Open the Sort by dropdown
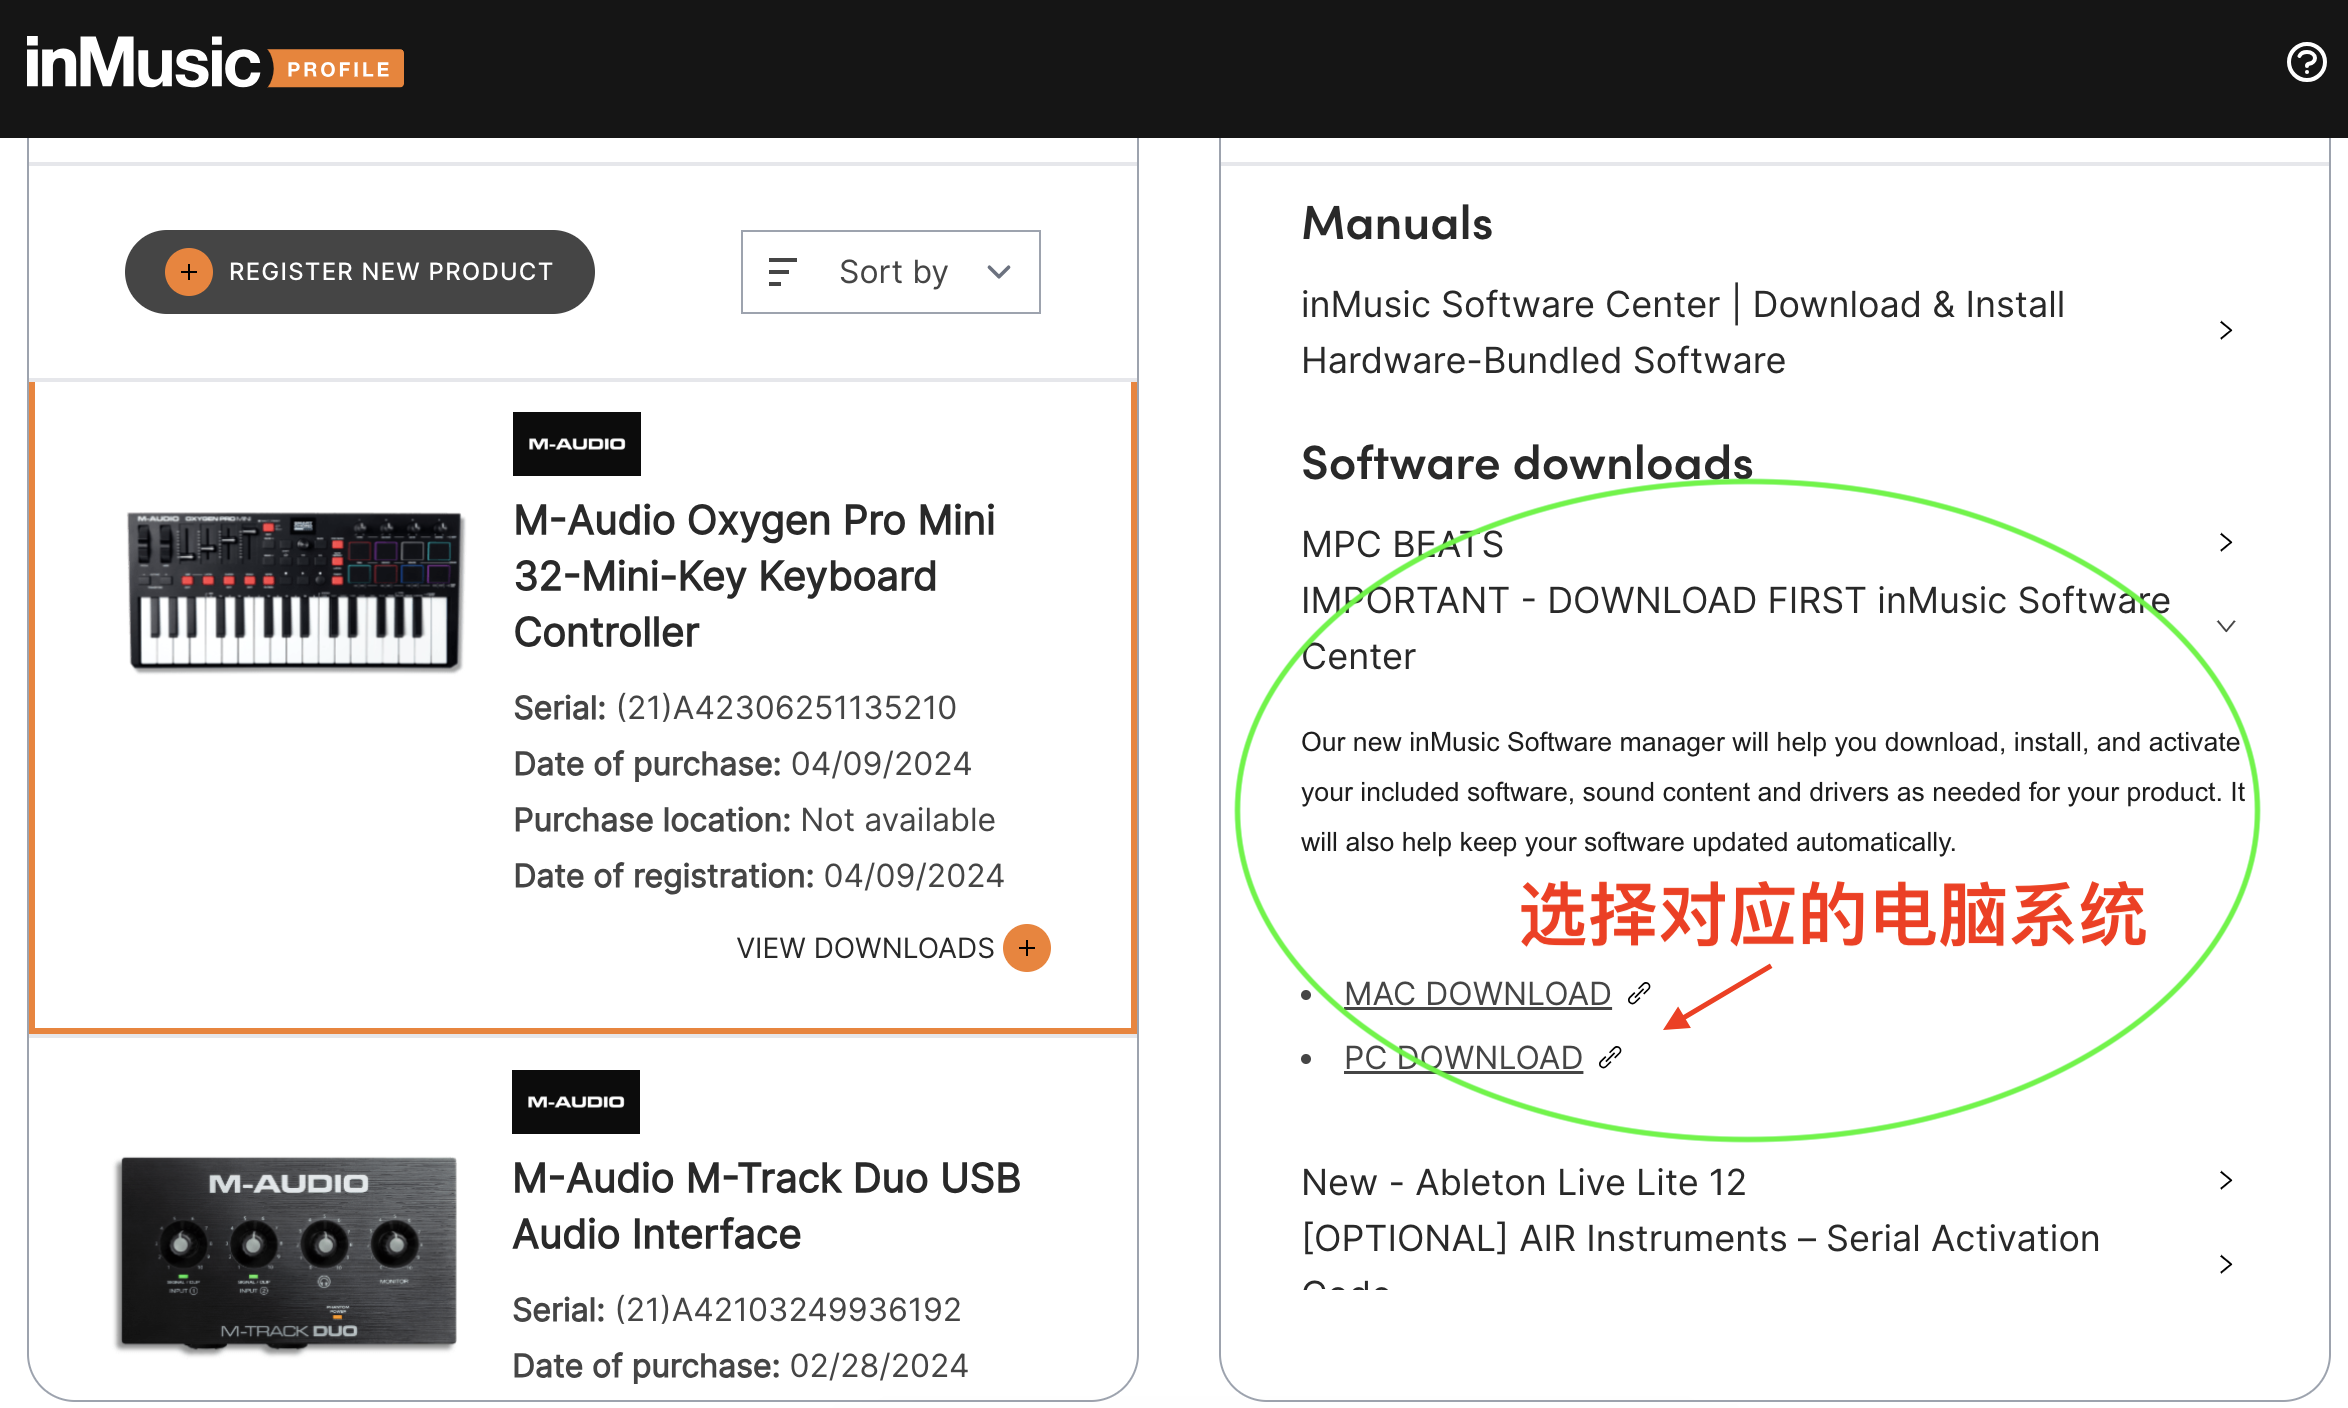The image size is (2348, 1408). pos(890,272)
